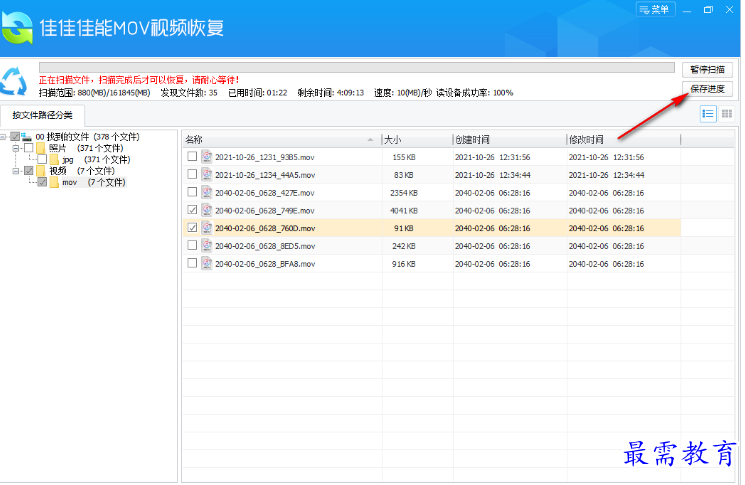Click the 保存进度 button
This screenshot has height=485, width=745.
click(709, 89)
